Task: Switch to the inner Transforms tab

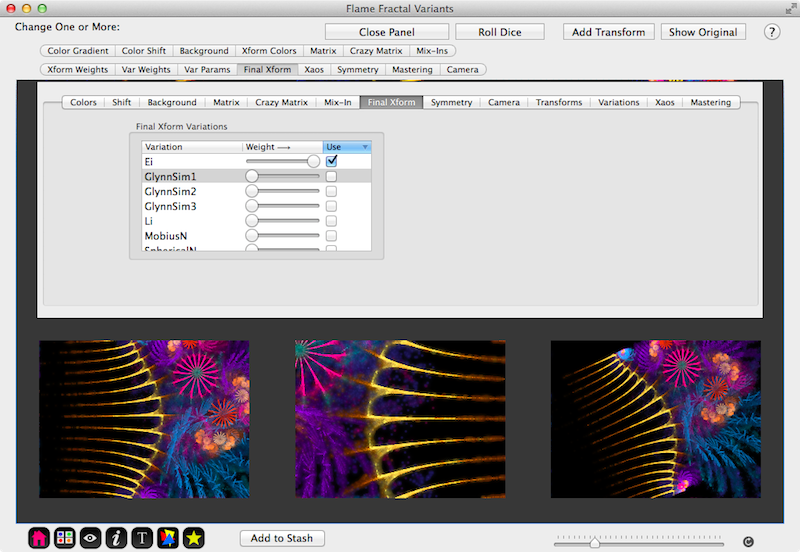Action: click(559, 102)
